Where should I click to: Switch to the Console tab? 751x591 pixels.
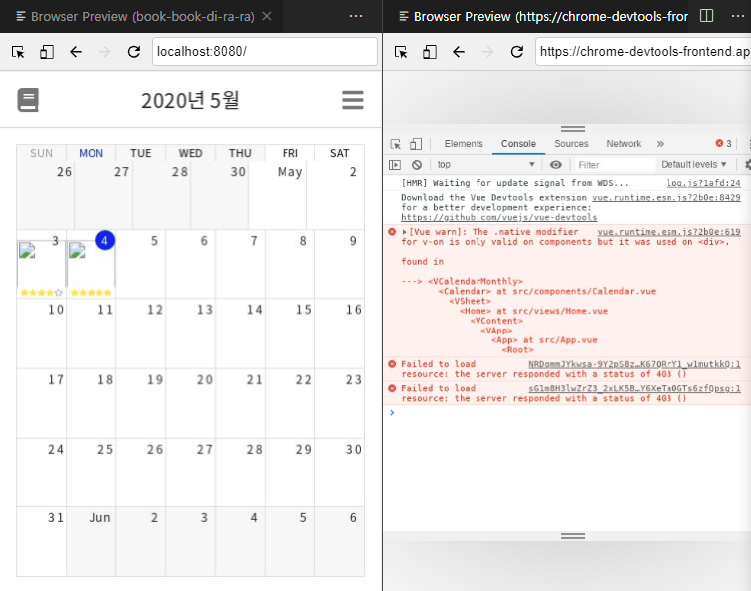(518, 144)
